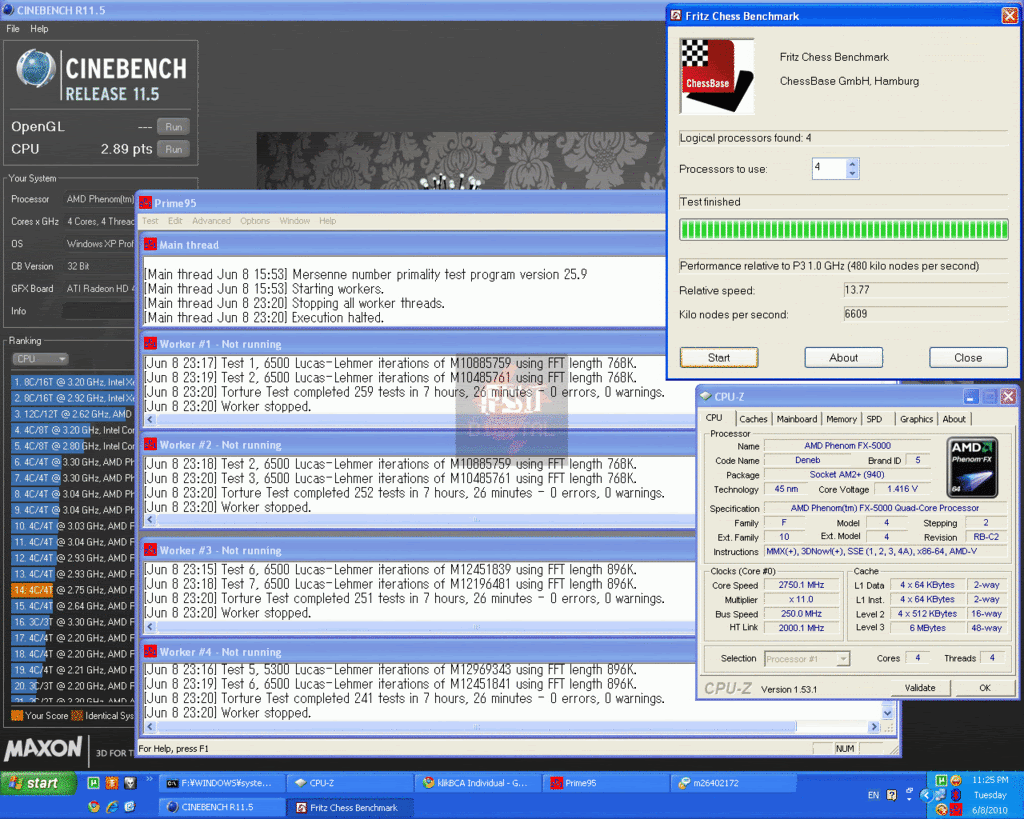Image resolution: width=1024 pixels, height=819 pixels.
Task: Click Close button in Fritz Chess Benchmark
Action: (x=968, y=357)
